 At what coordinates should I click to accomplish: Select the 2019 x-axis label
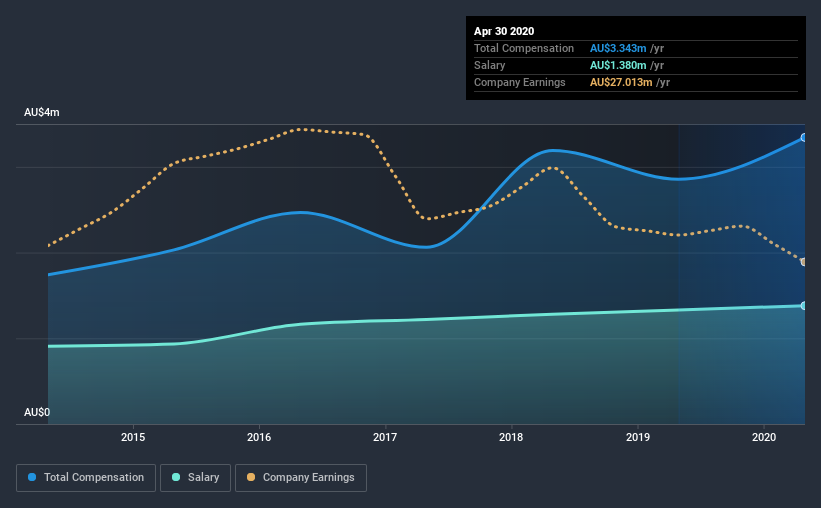(x=638, y=437)
